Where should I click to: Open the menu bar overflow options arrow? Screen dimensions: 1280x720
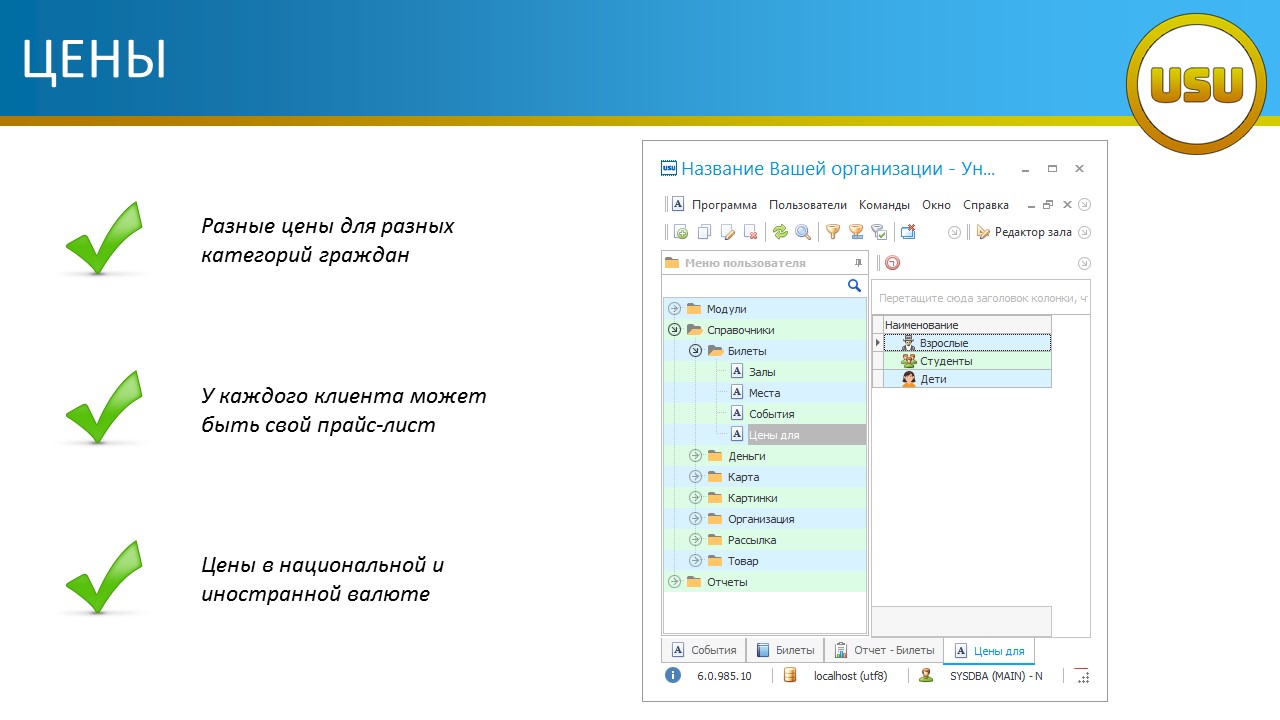coord(1085,204)
